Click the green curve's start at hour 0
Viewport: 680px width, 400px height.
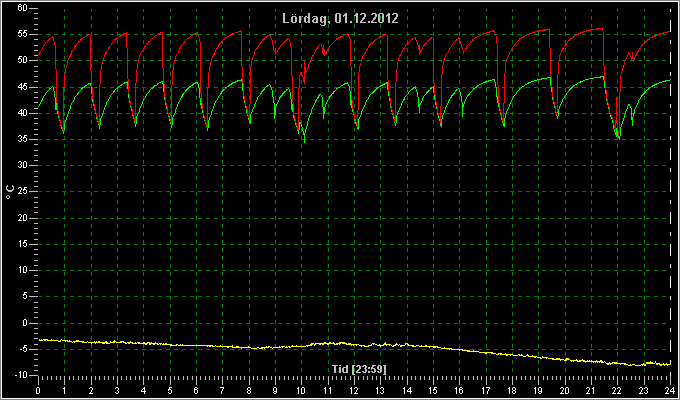[x=39, y=107]
